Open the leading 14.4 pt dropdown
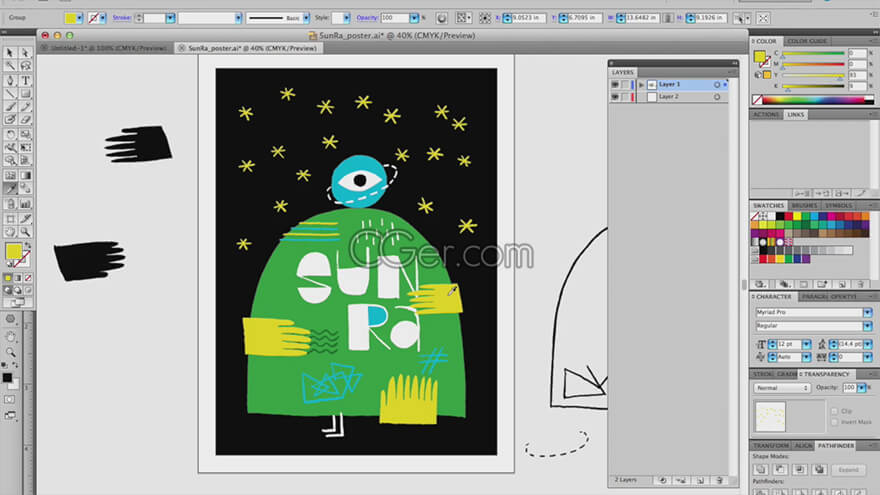 pyautogui.click(x=867, y=344)
